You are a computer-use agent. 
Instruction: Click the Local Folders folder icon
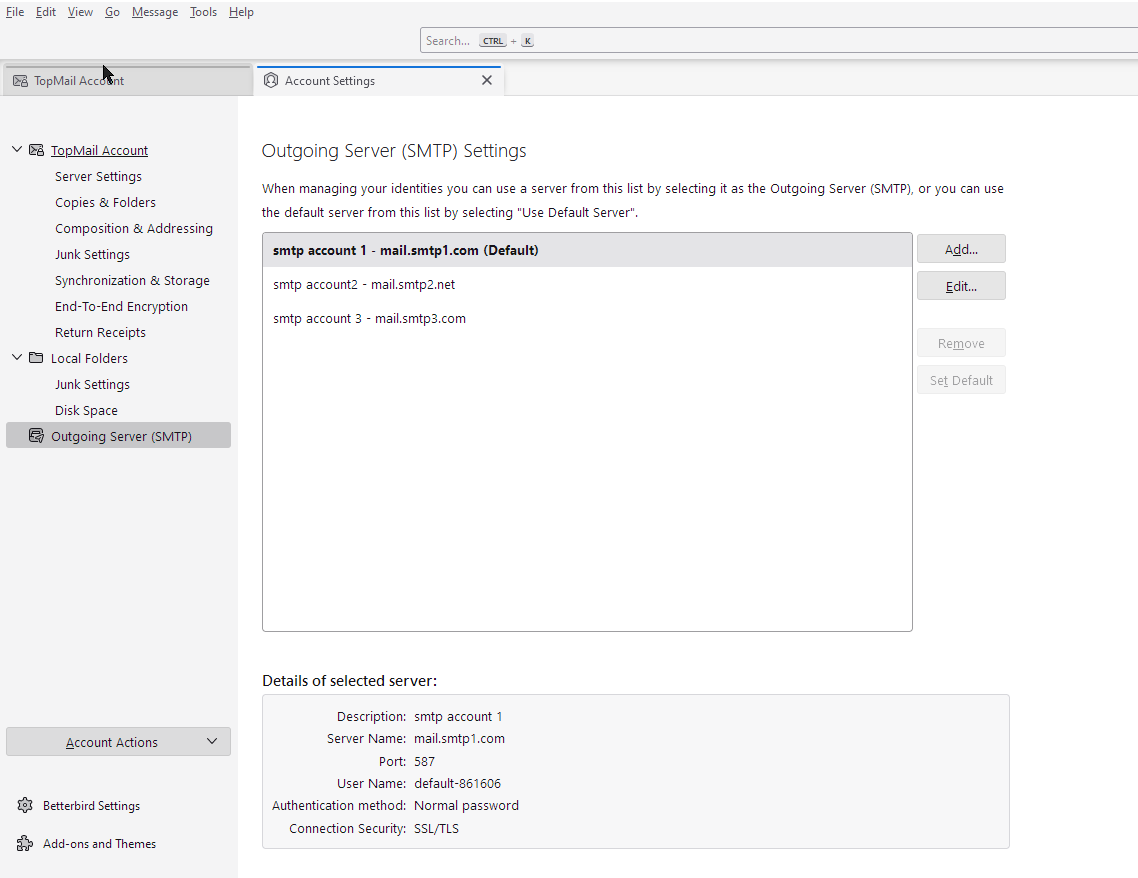36,358
